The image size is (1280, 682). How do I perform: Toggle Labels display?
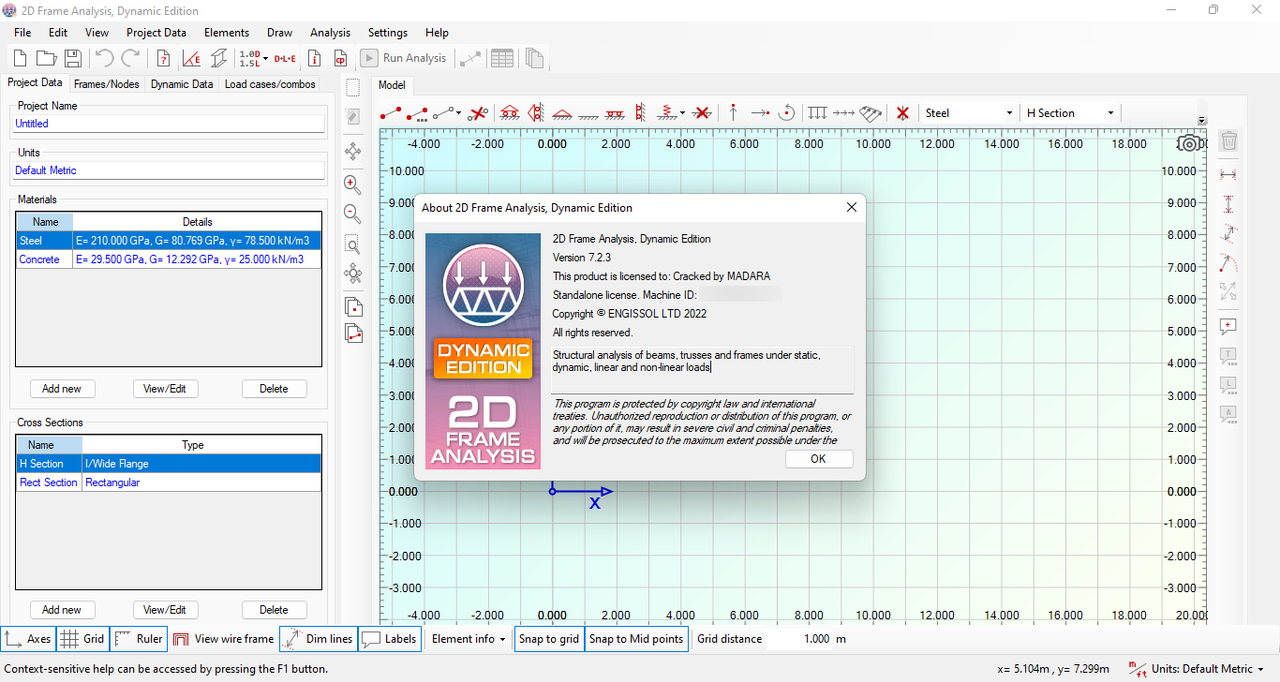click(389, 639)
